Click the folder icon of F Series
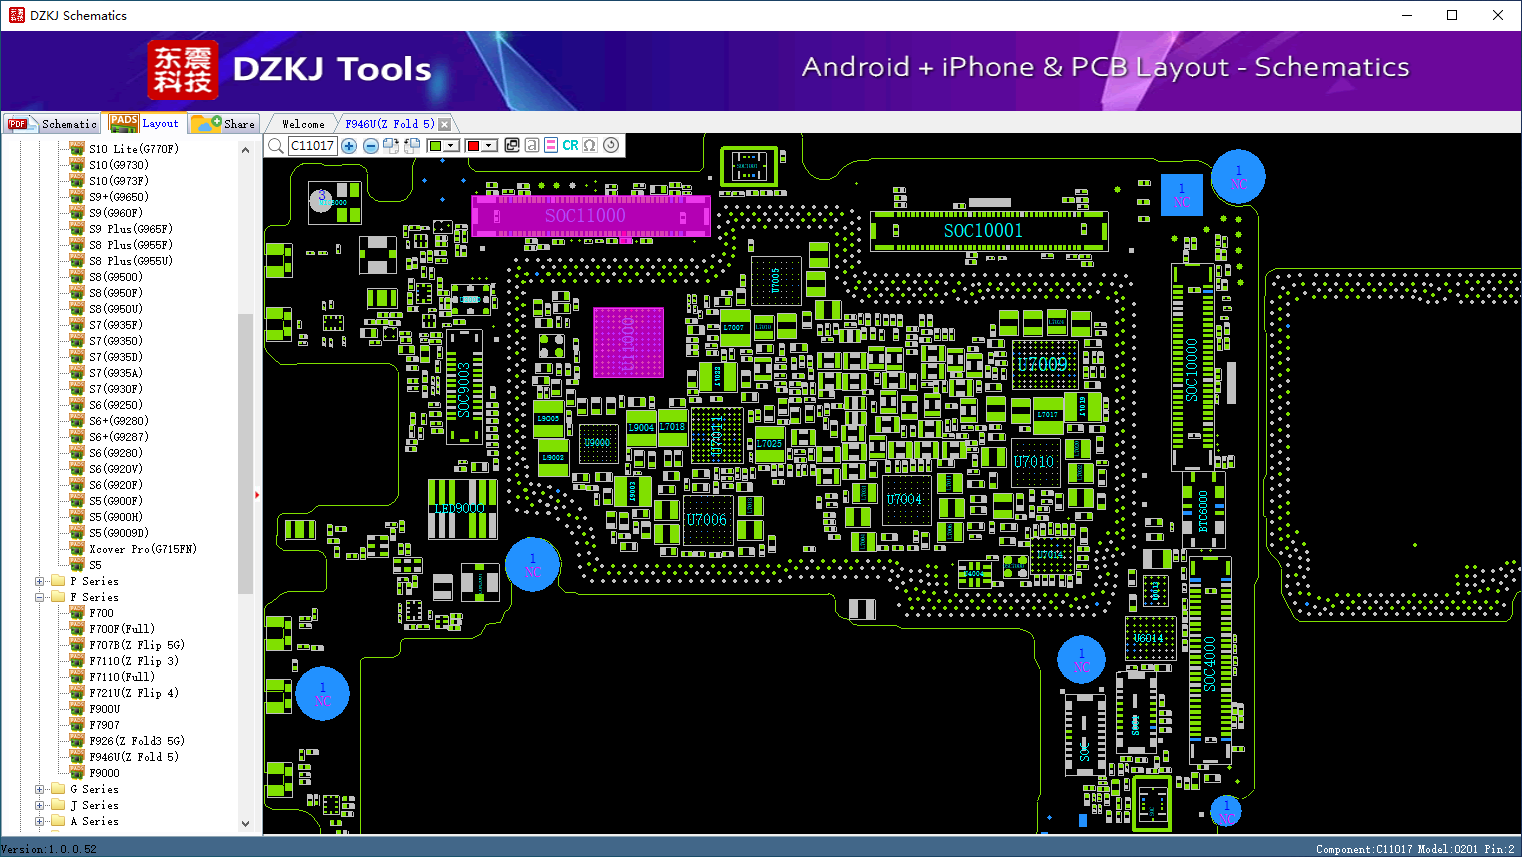Viewport: 1522px width, 857px height. [x=58, y=597]
